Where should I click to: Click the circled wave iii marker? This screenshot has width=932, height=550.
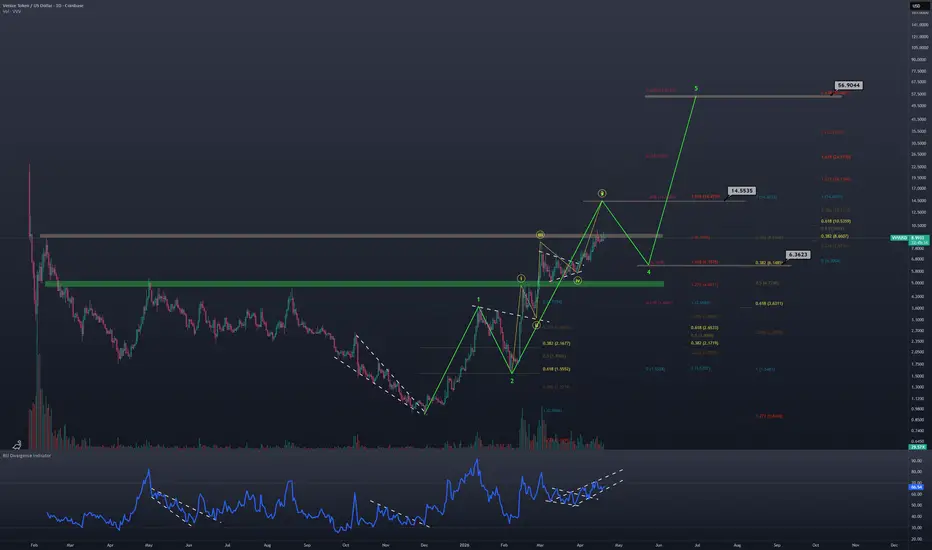540,235
